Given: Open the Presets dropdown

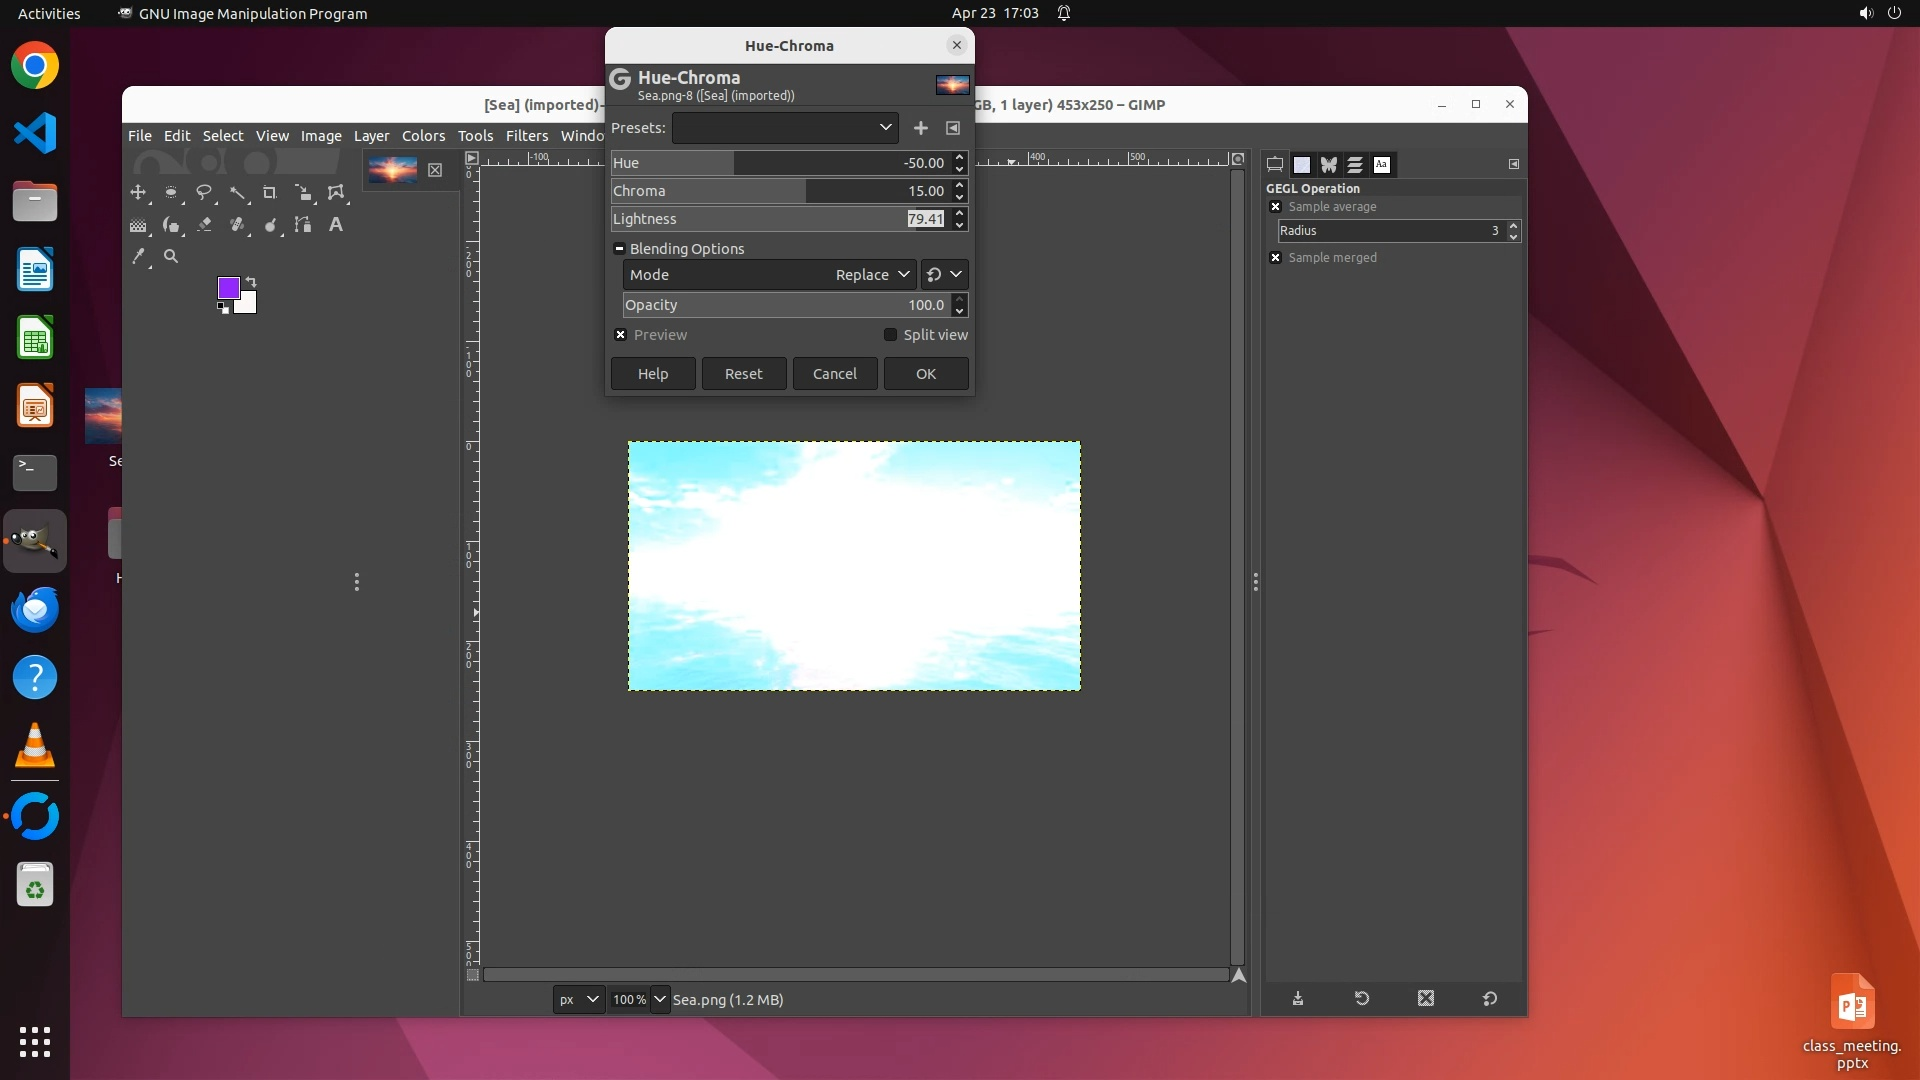Looking at the screenshot, I should point(785,128).
